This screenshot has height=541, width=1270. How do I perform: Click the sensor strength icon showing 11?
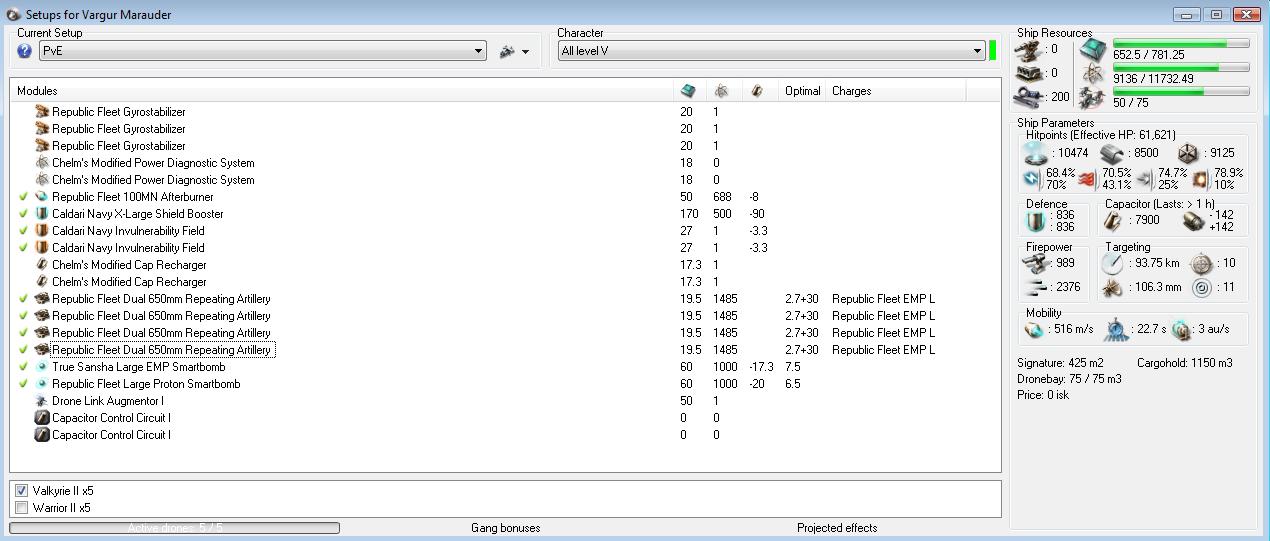(1202, 287)
